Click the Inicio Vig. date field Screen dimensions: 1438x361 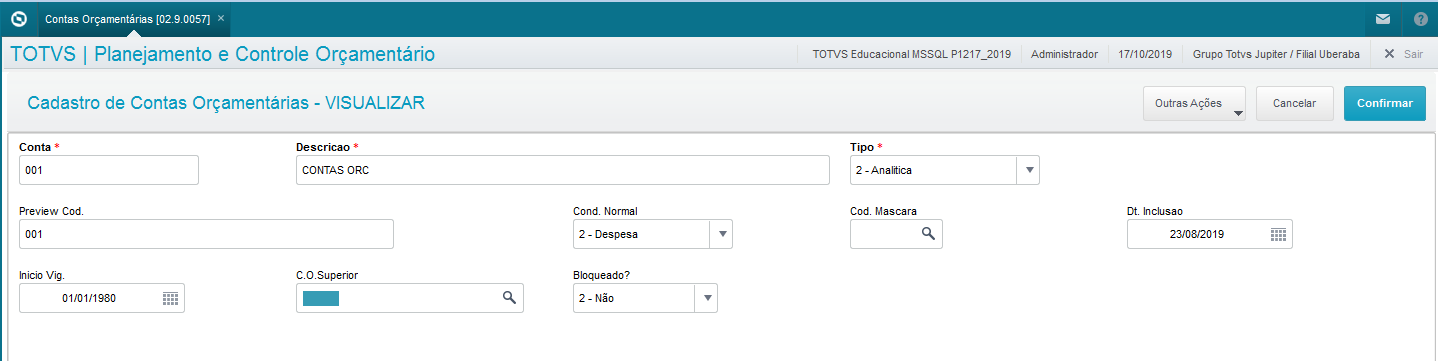[x=102, y=298]
